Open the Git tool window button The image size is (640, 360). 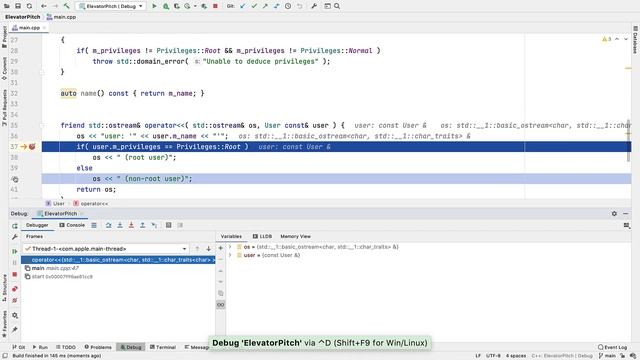pos(19,347)
